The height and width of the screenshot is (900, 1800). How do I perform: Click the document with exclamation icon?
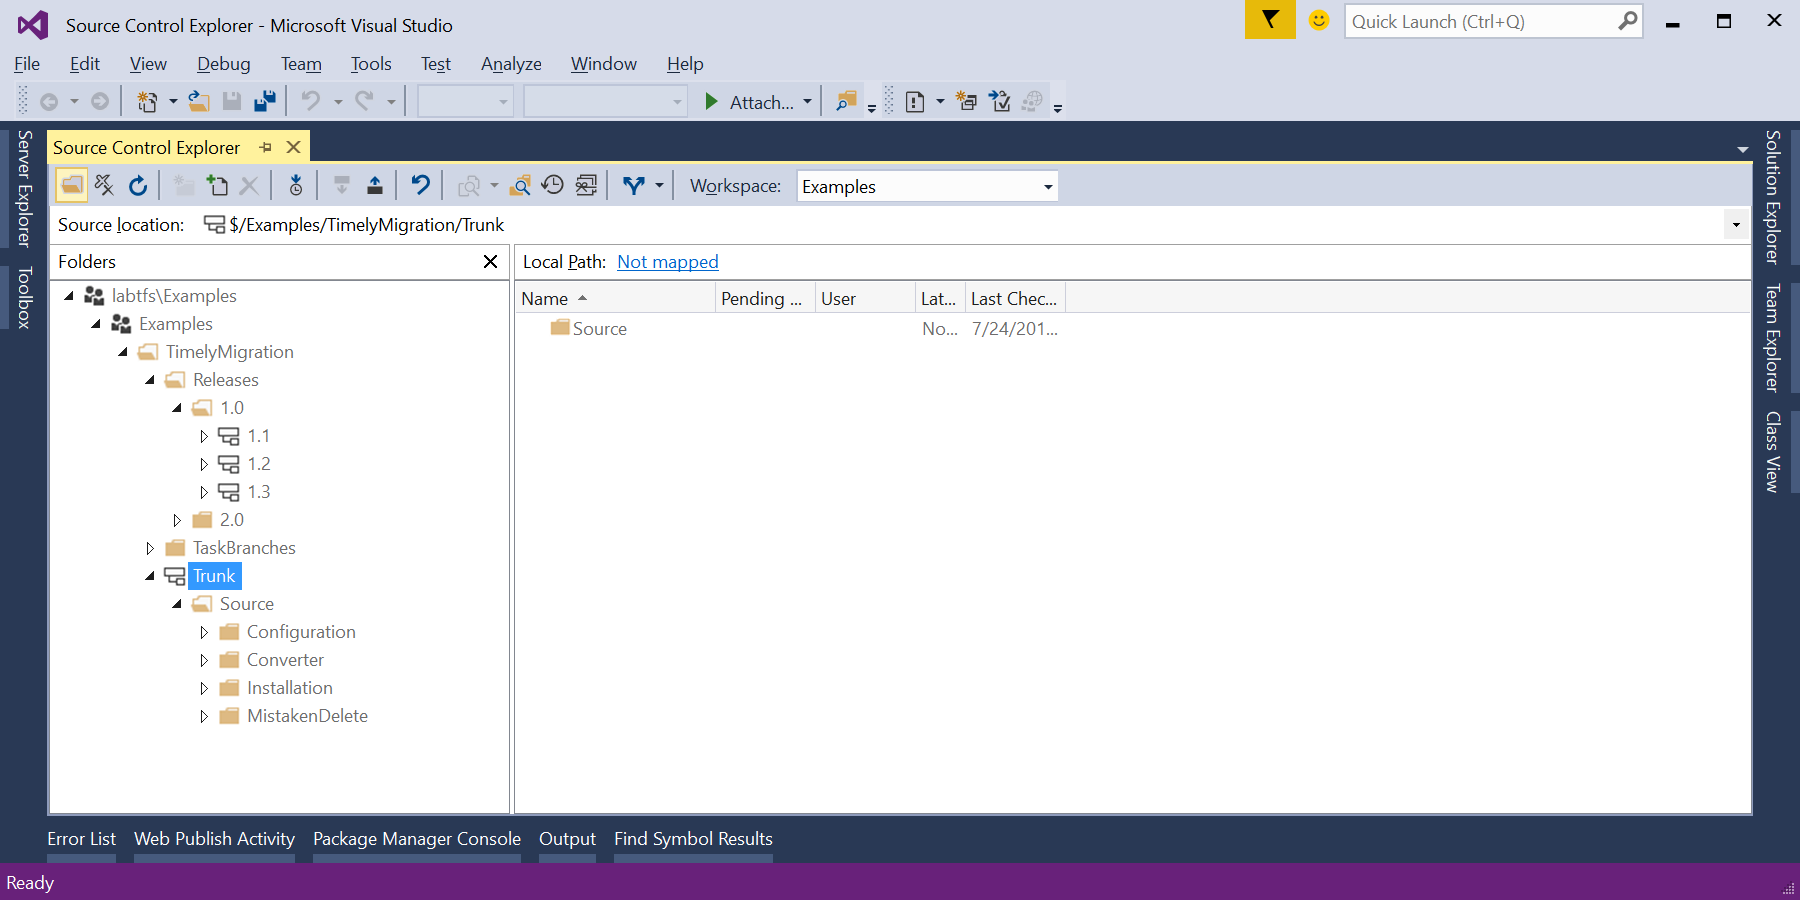(914, 101)
